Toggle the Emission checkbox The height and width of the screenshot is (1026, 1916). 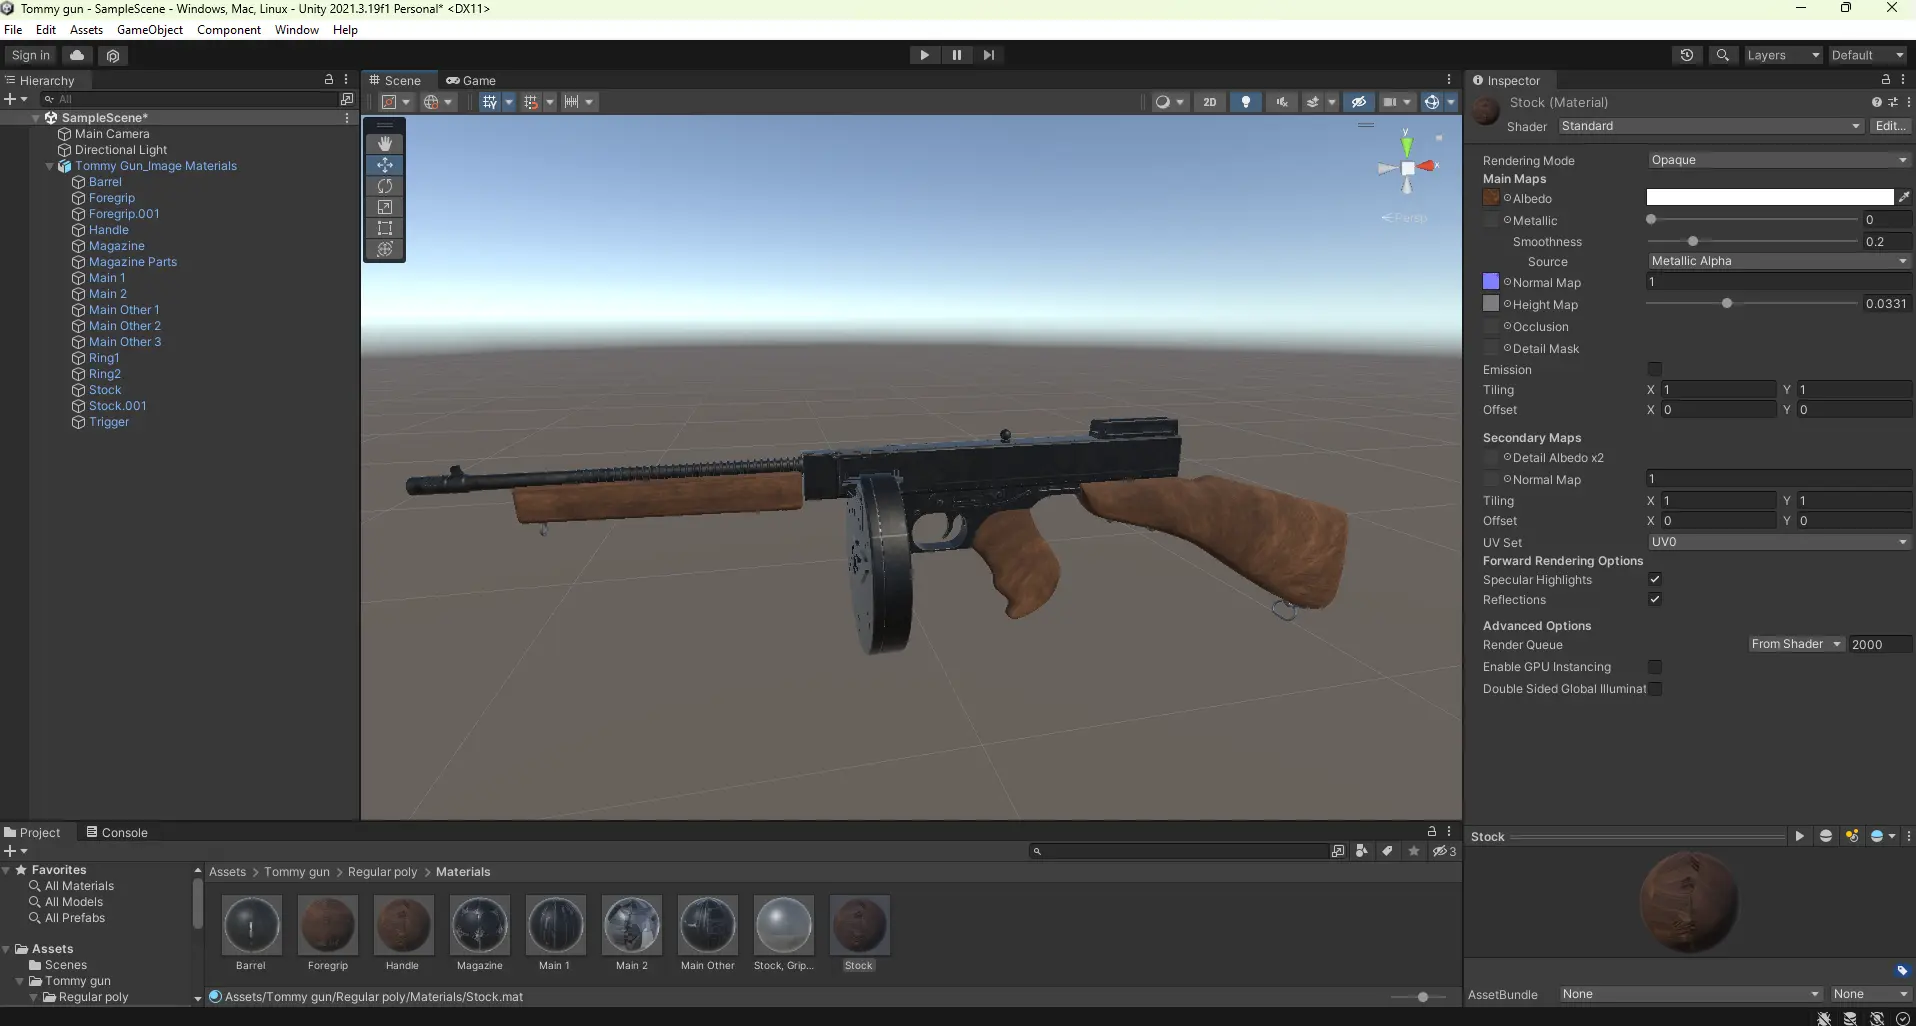point(1655,369)
